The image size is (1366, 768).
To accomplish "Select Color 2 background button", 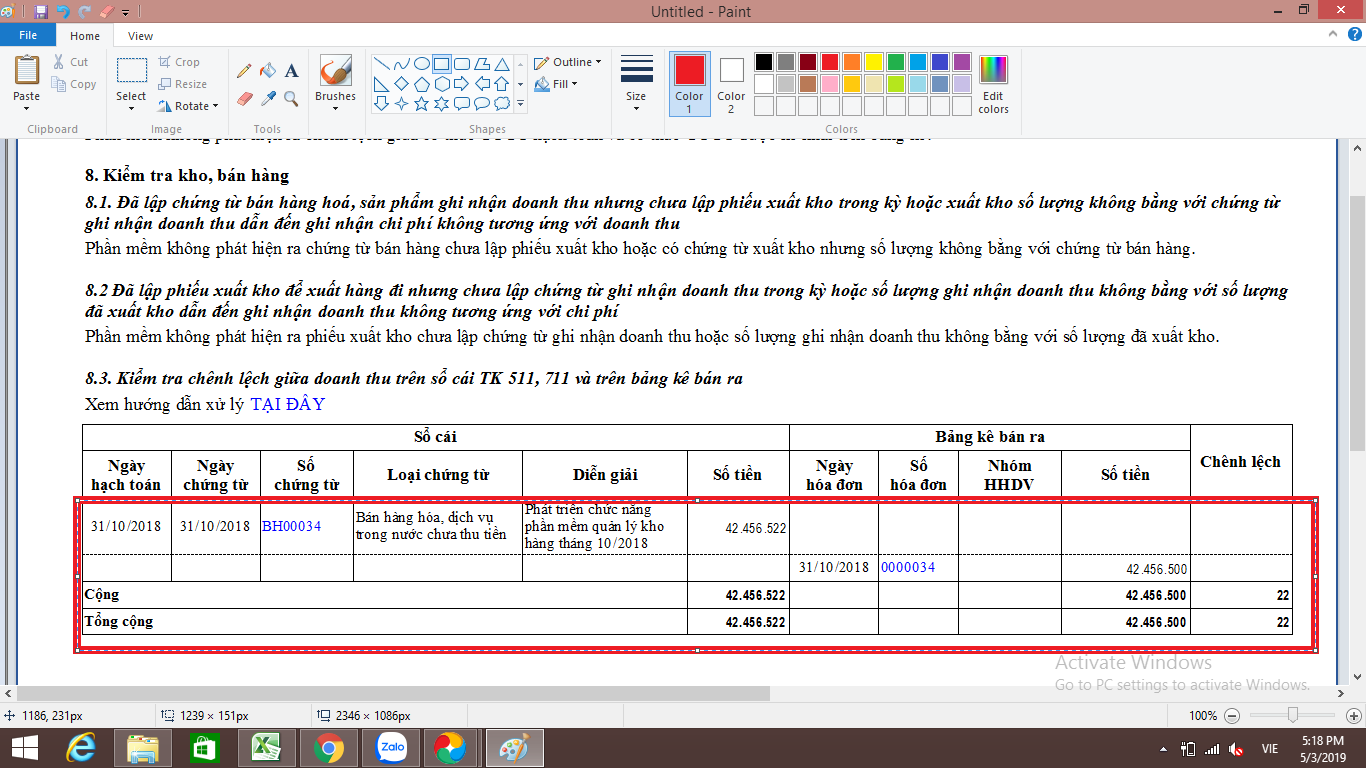I will (731, 84).
